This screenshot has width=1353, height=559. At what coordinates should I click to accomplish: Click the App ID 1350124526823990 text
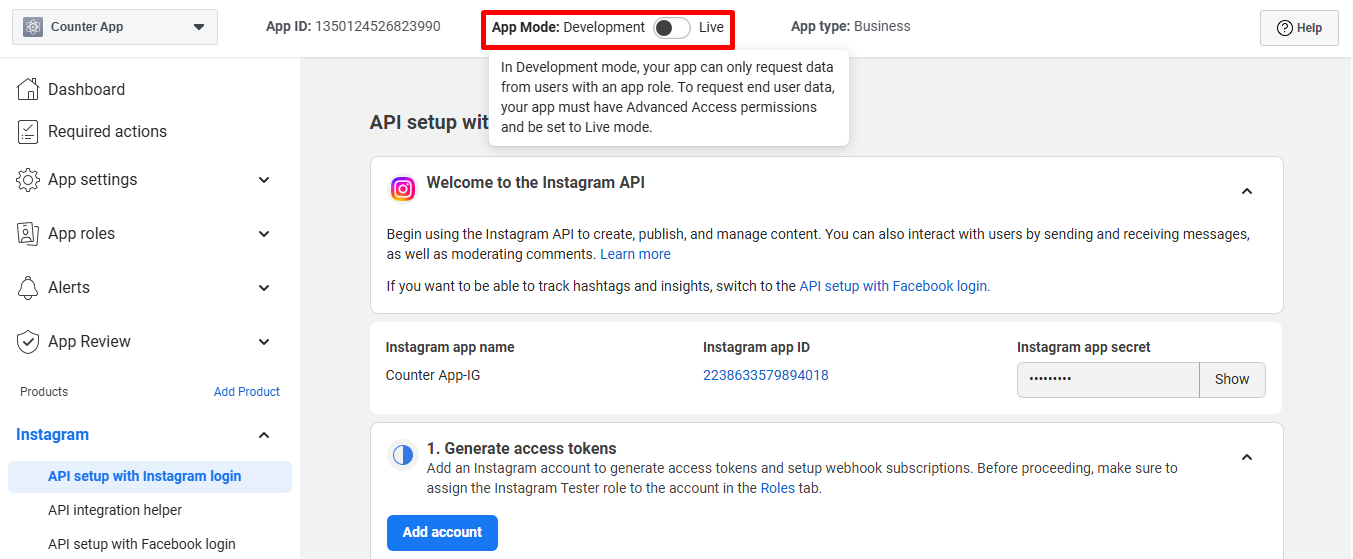tap(353, 27)
